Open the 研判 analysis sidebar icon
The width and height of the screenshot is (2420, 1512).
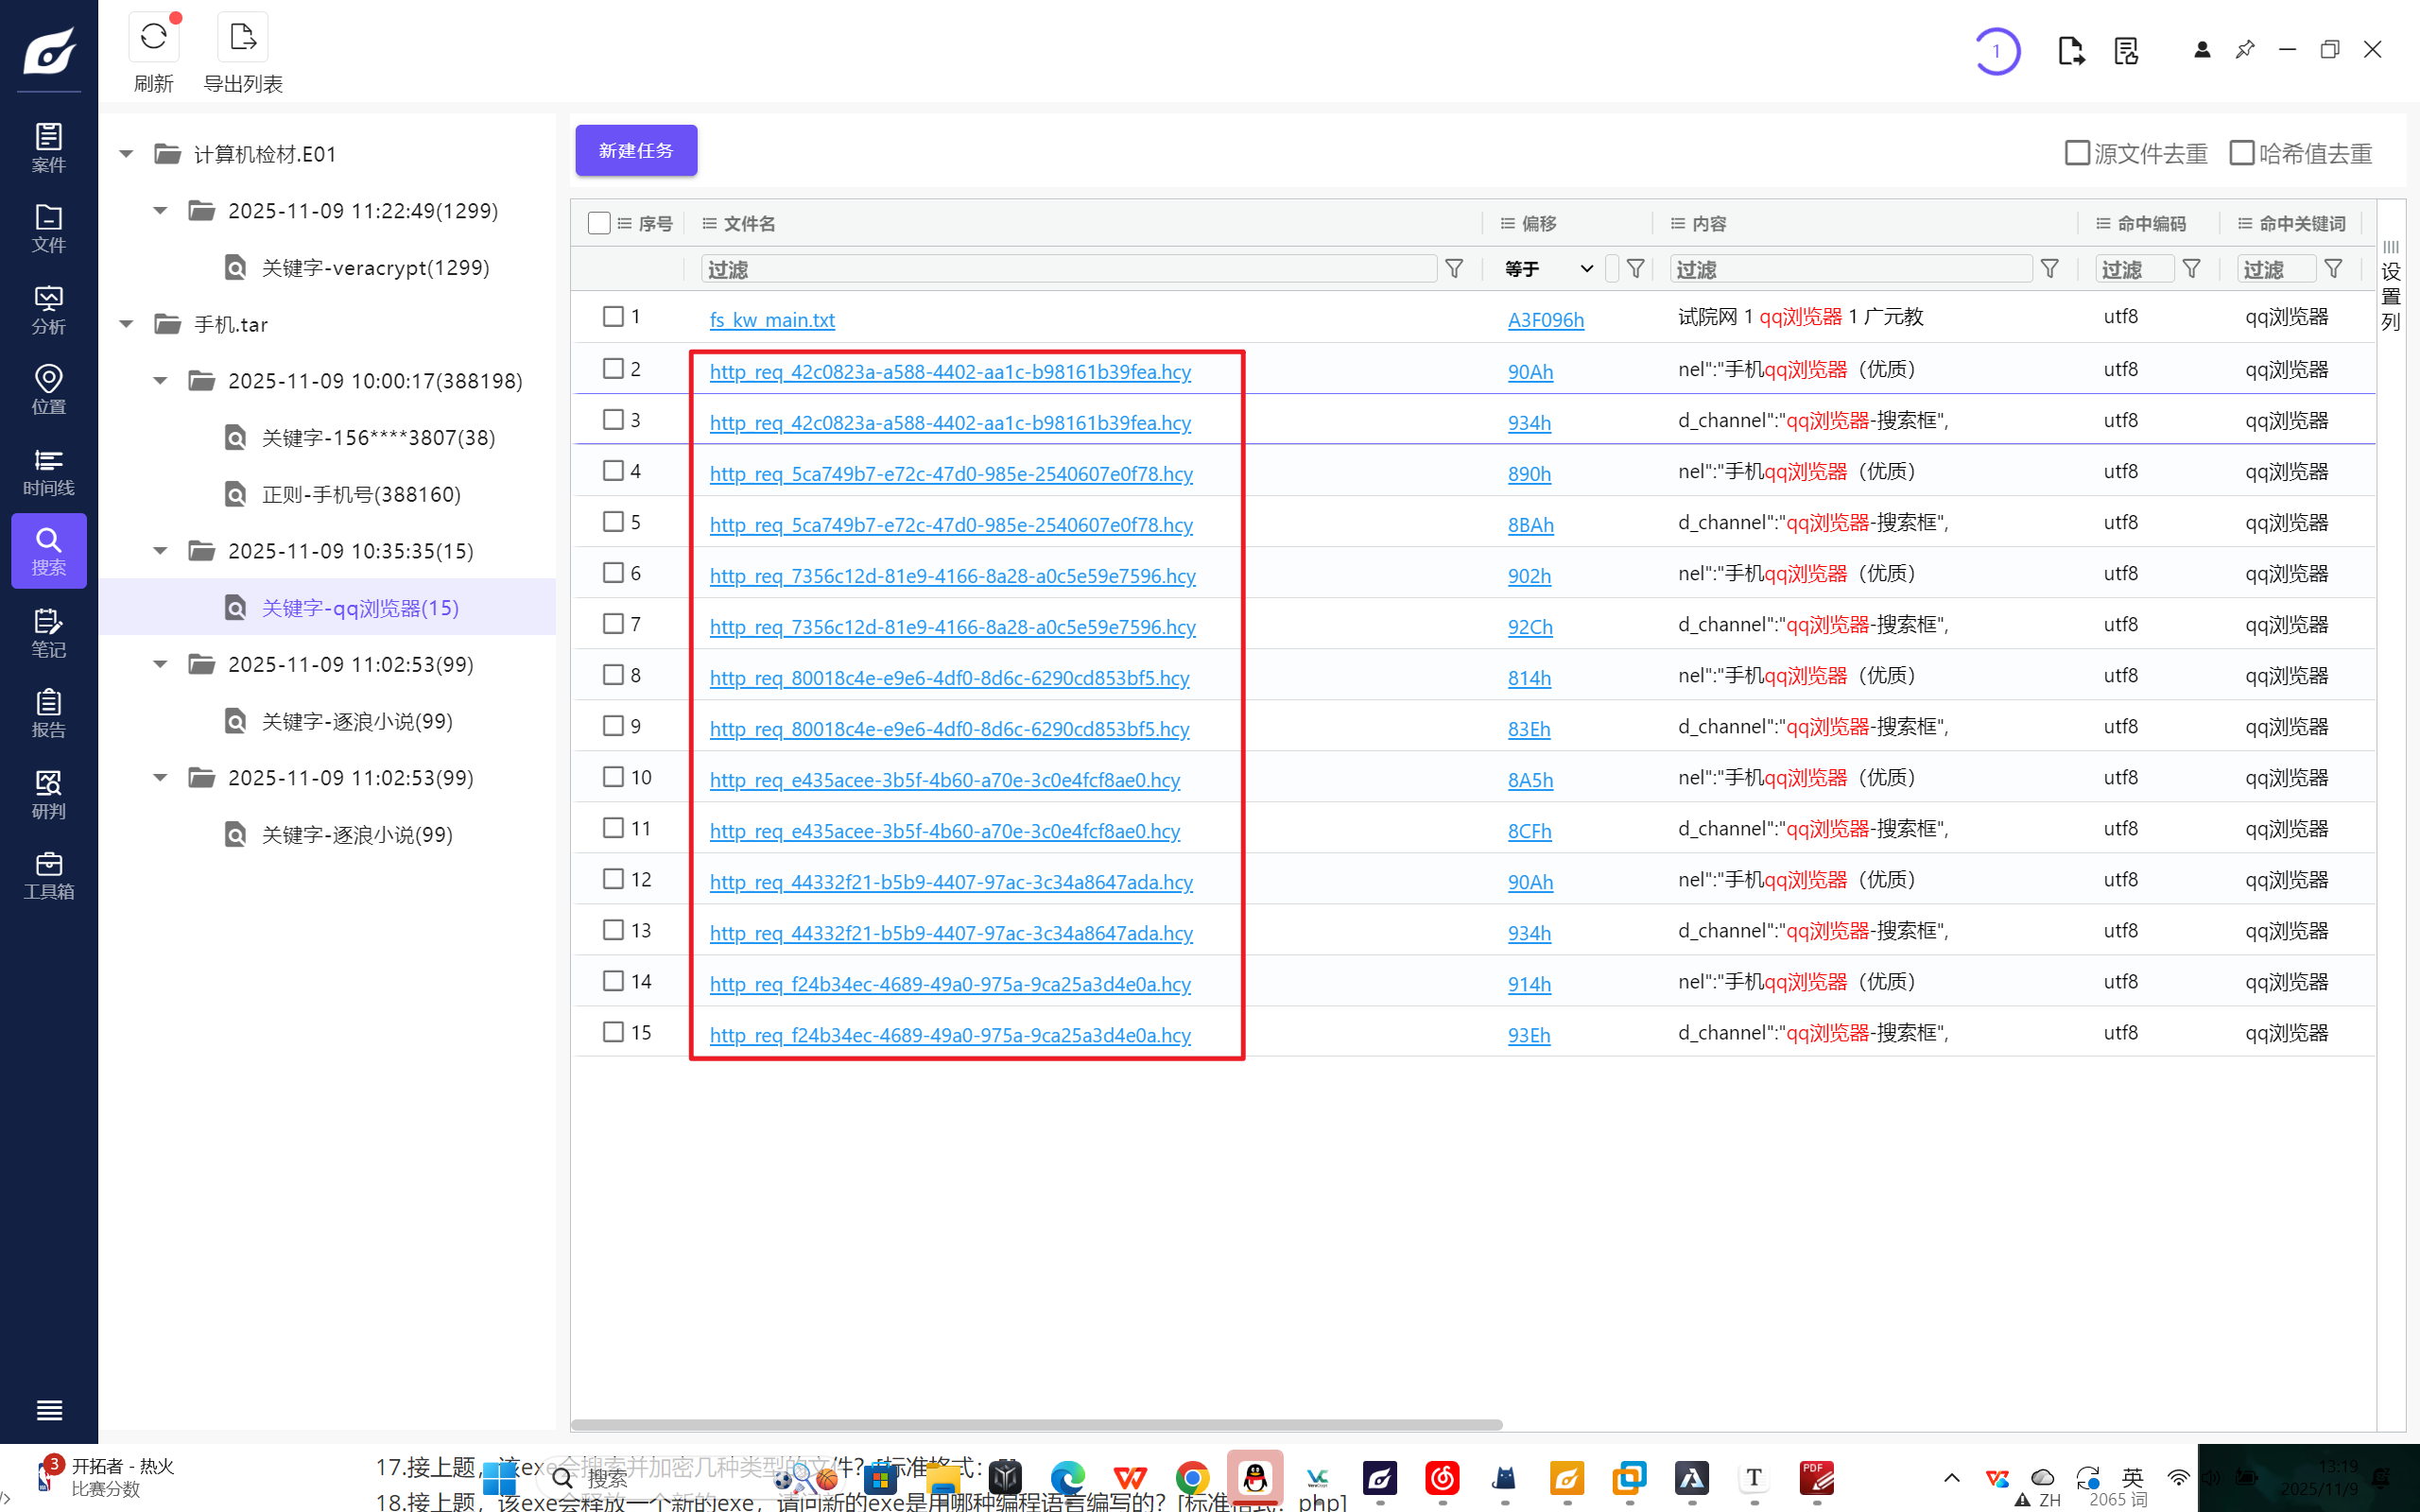coord(48,794)
